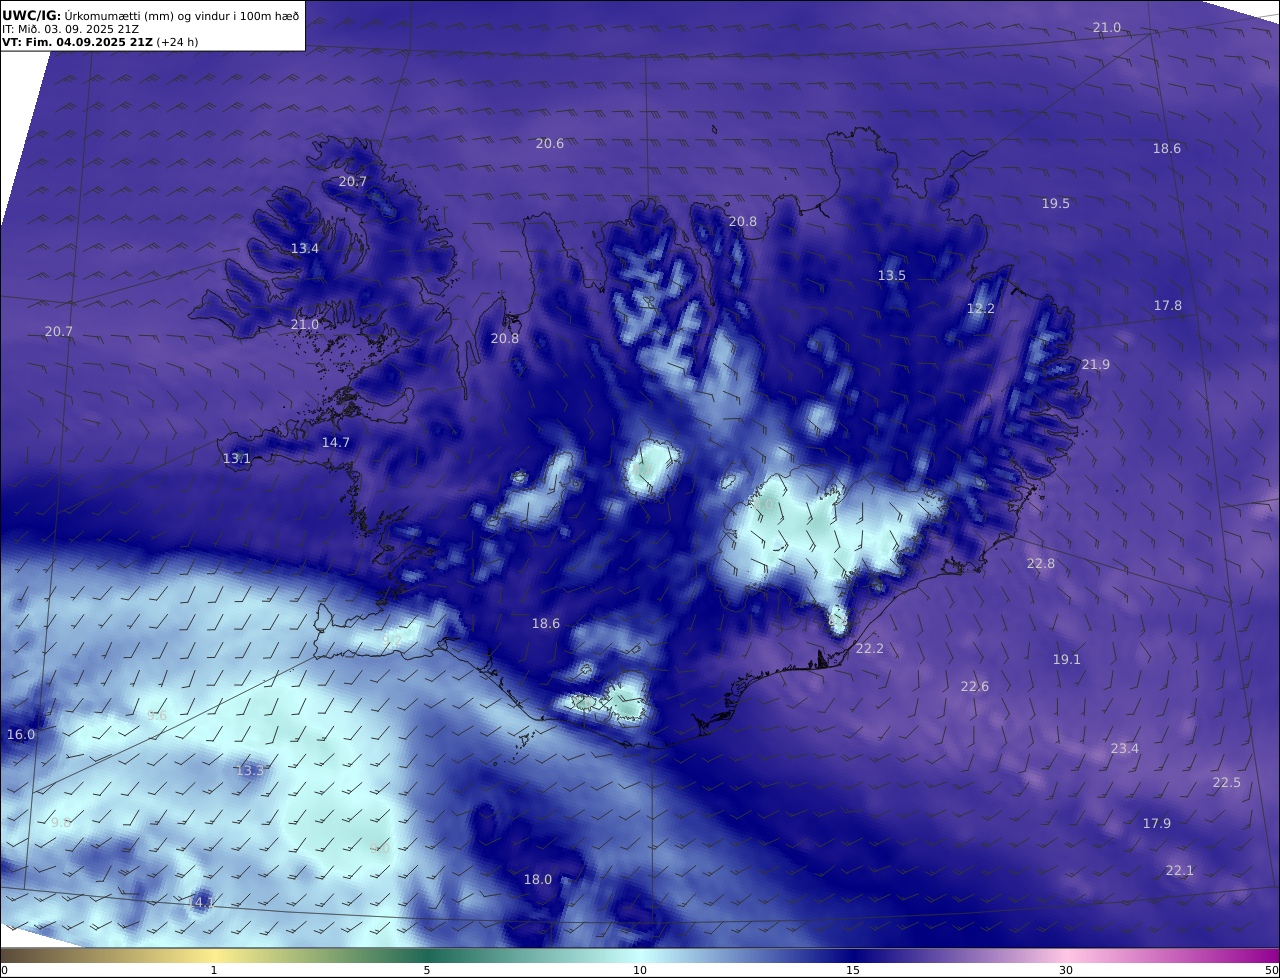The width and height of the screenshot is (1280, 978).
Task: Click the colorbar tick label '1'
Action: tap(214, 970)
